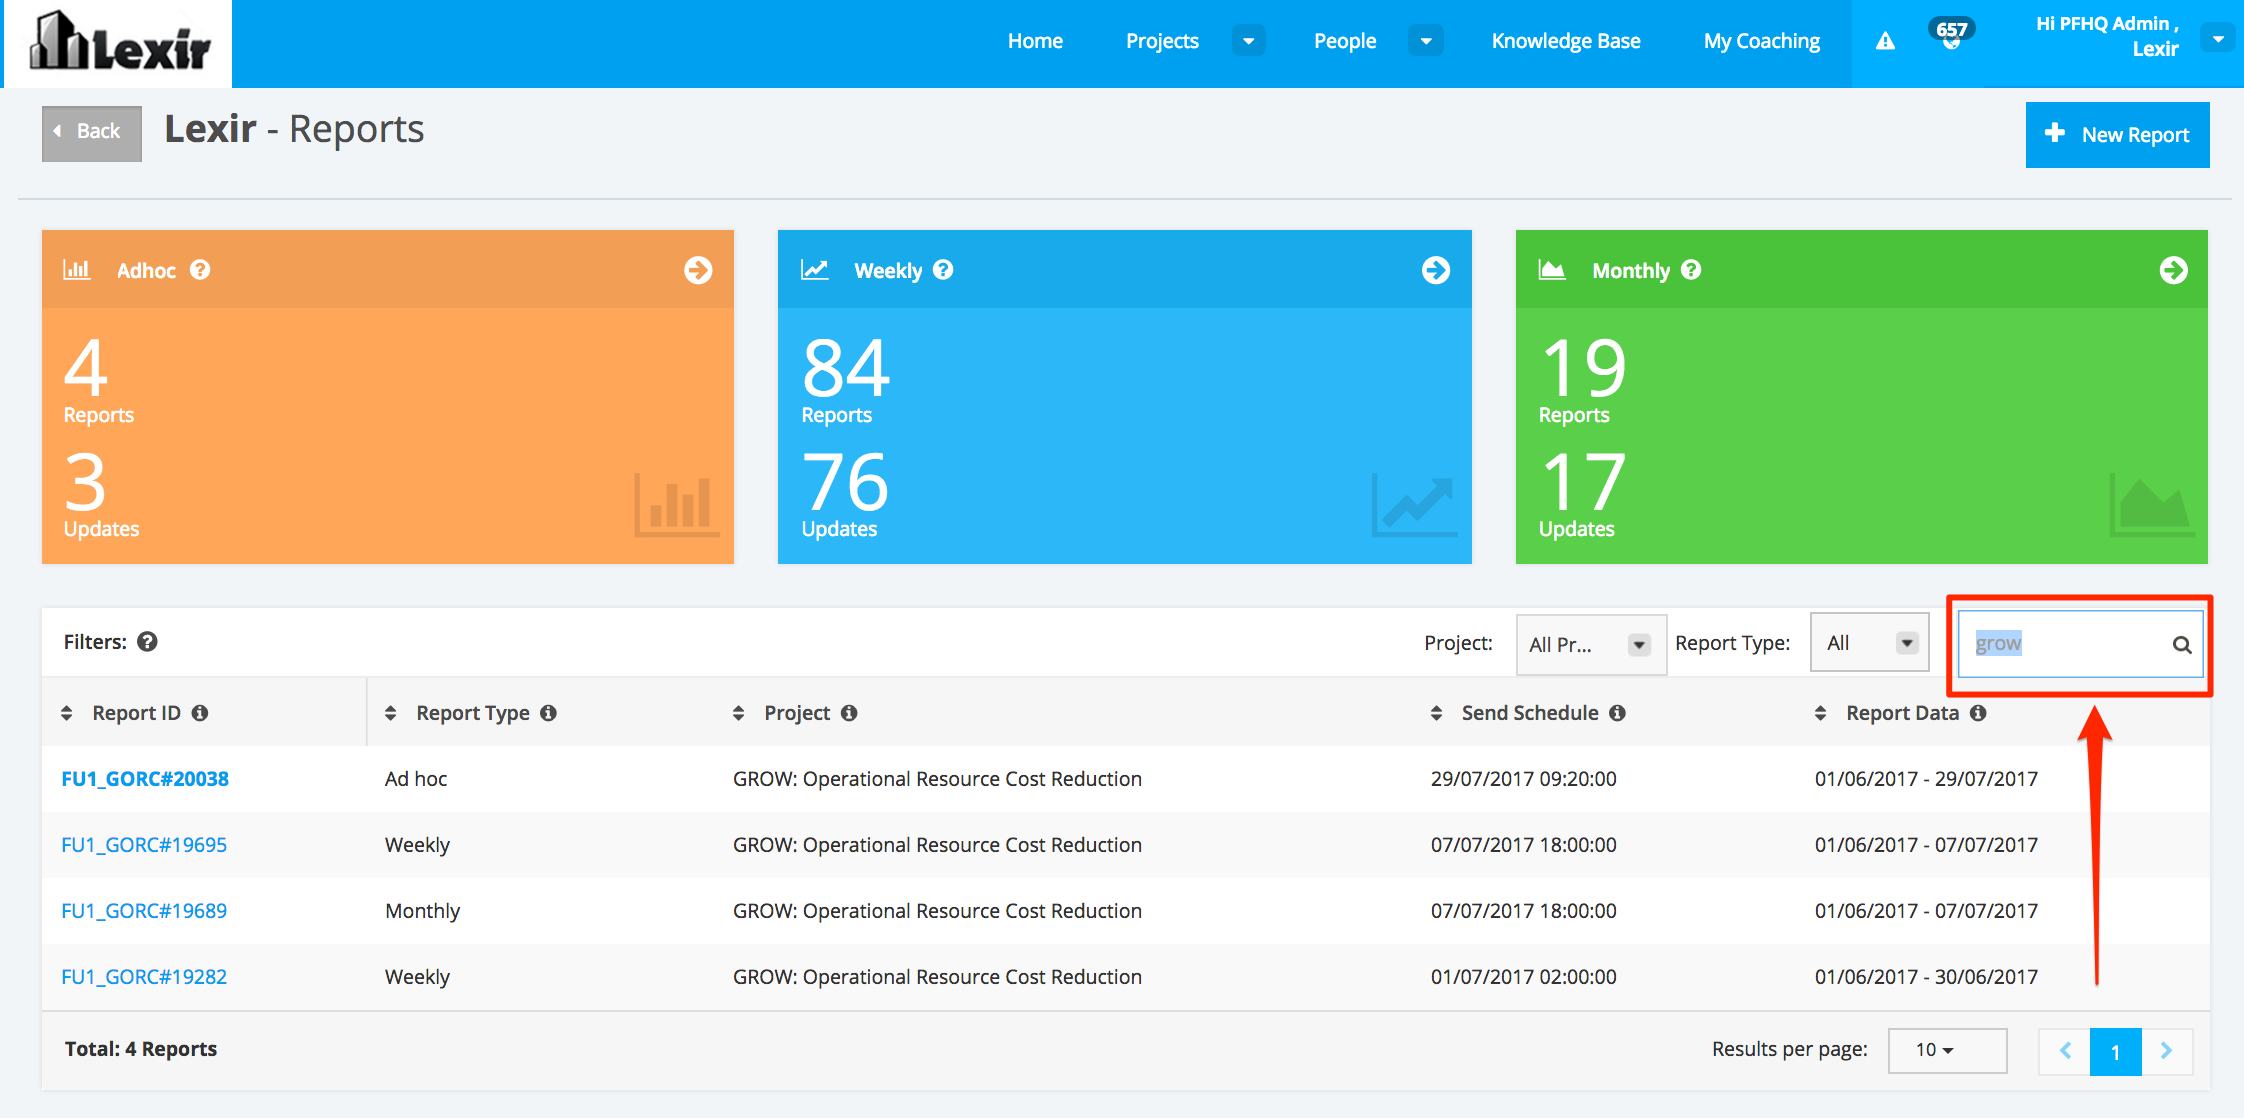This screenshot has width=2244, height=1118.
Task: Click info icon beside Send Schedule
Action: coord(1617,713)
